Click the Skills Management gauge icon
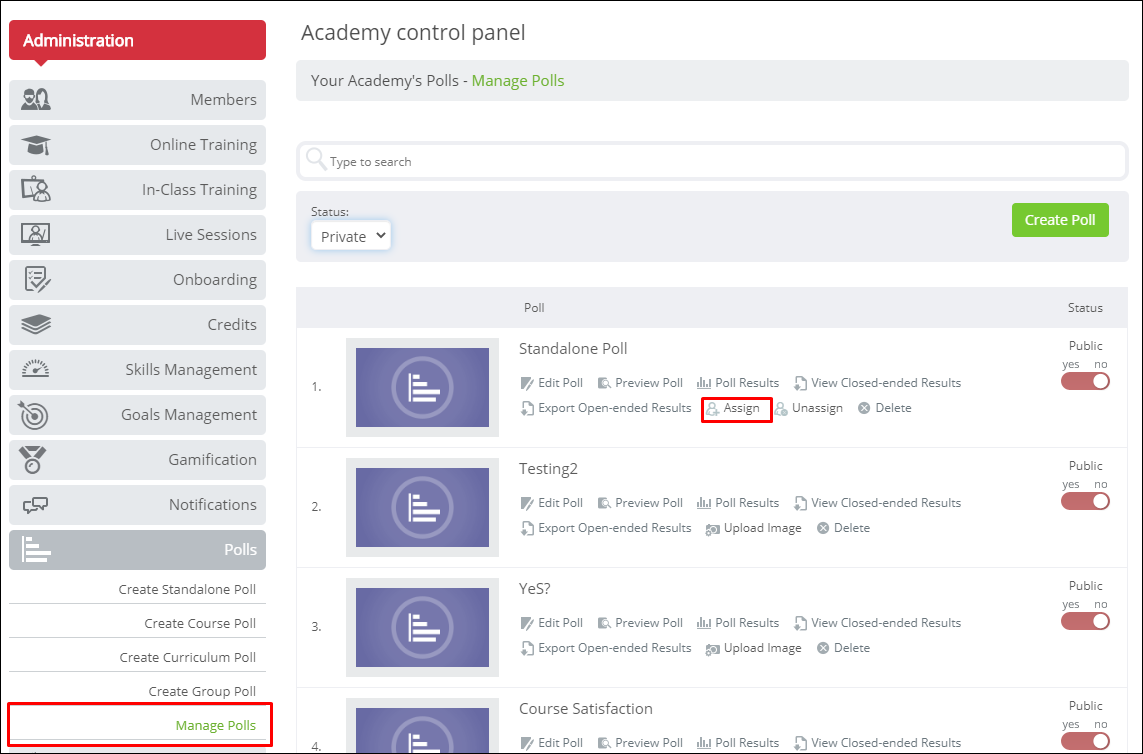This screenshot has height=754, width=1143. pyautogui.click(x=36, y=369)
